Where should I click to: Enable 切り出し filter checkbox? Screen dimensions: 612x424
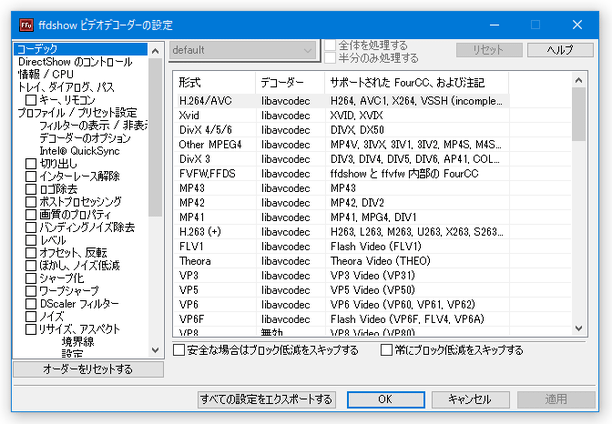[x=31, y=164]
